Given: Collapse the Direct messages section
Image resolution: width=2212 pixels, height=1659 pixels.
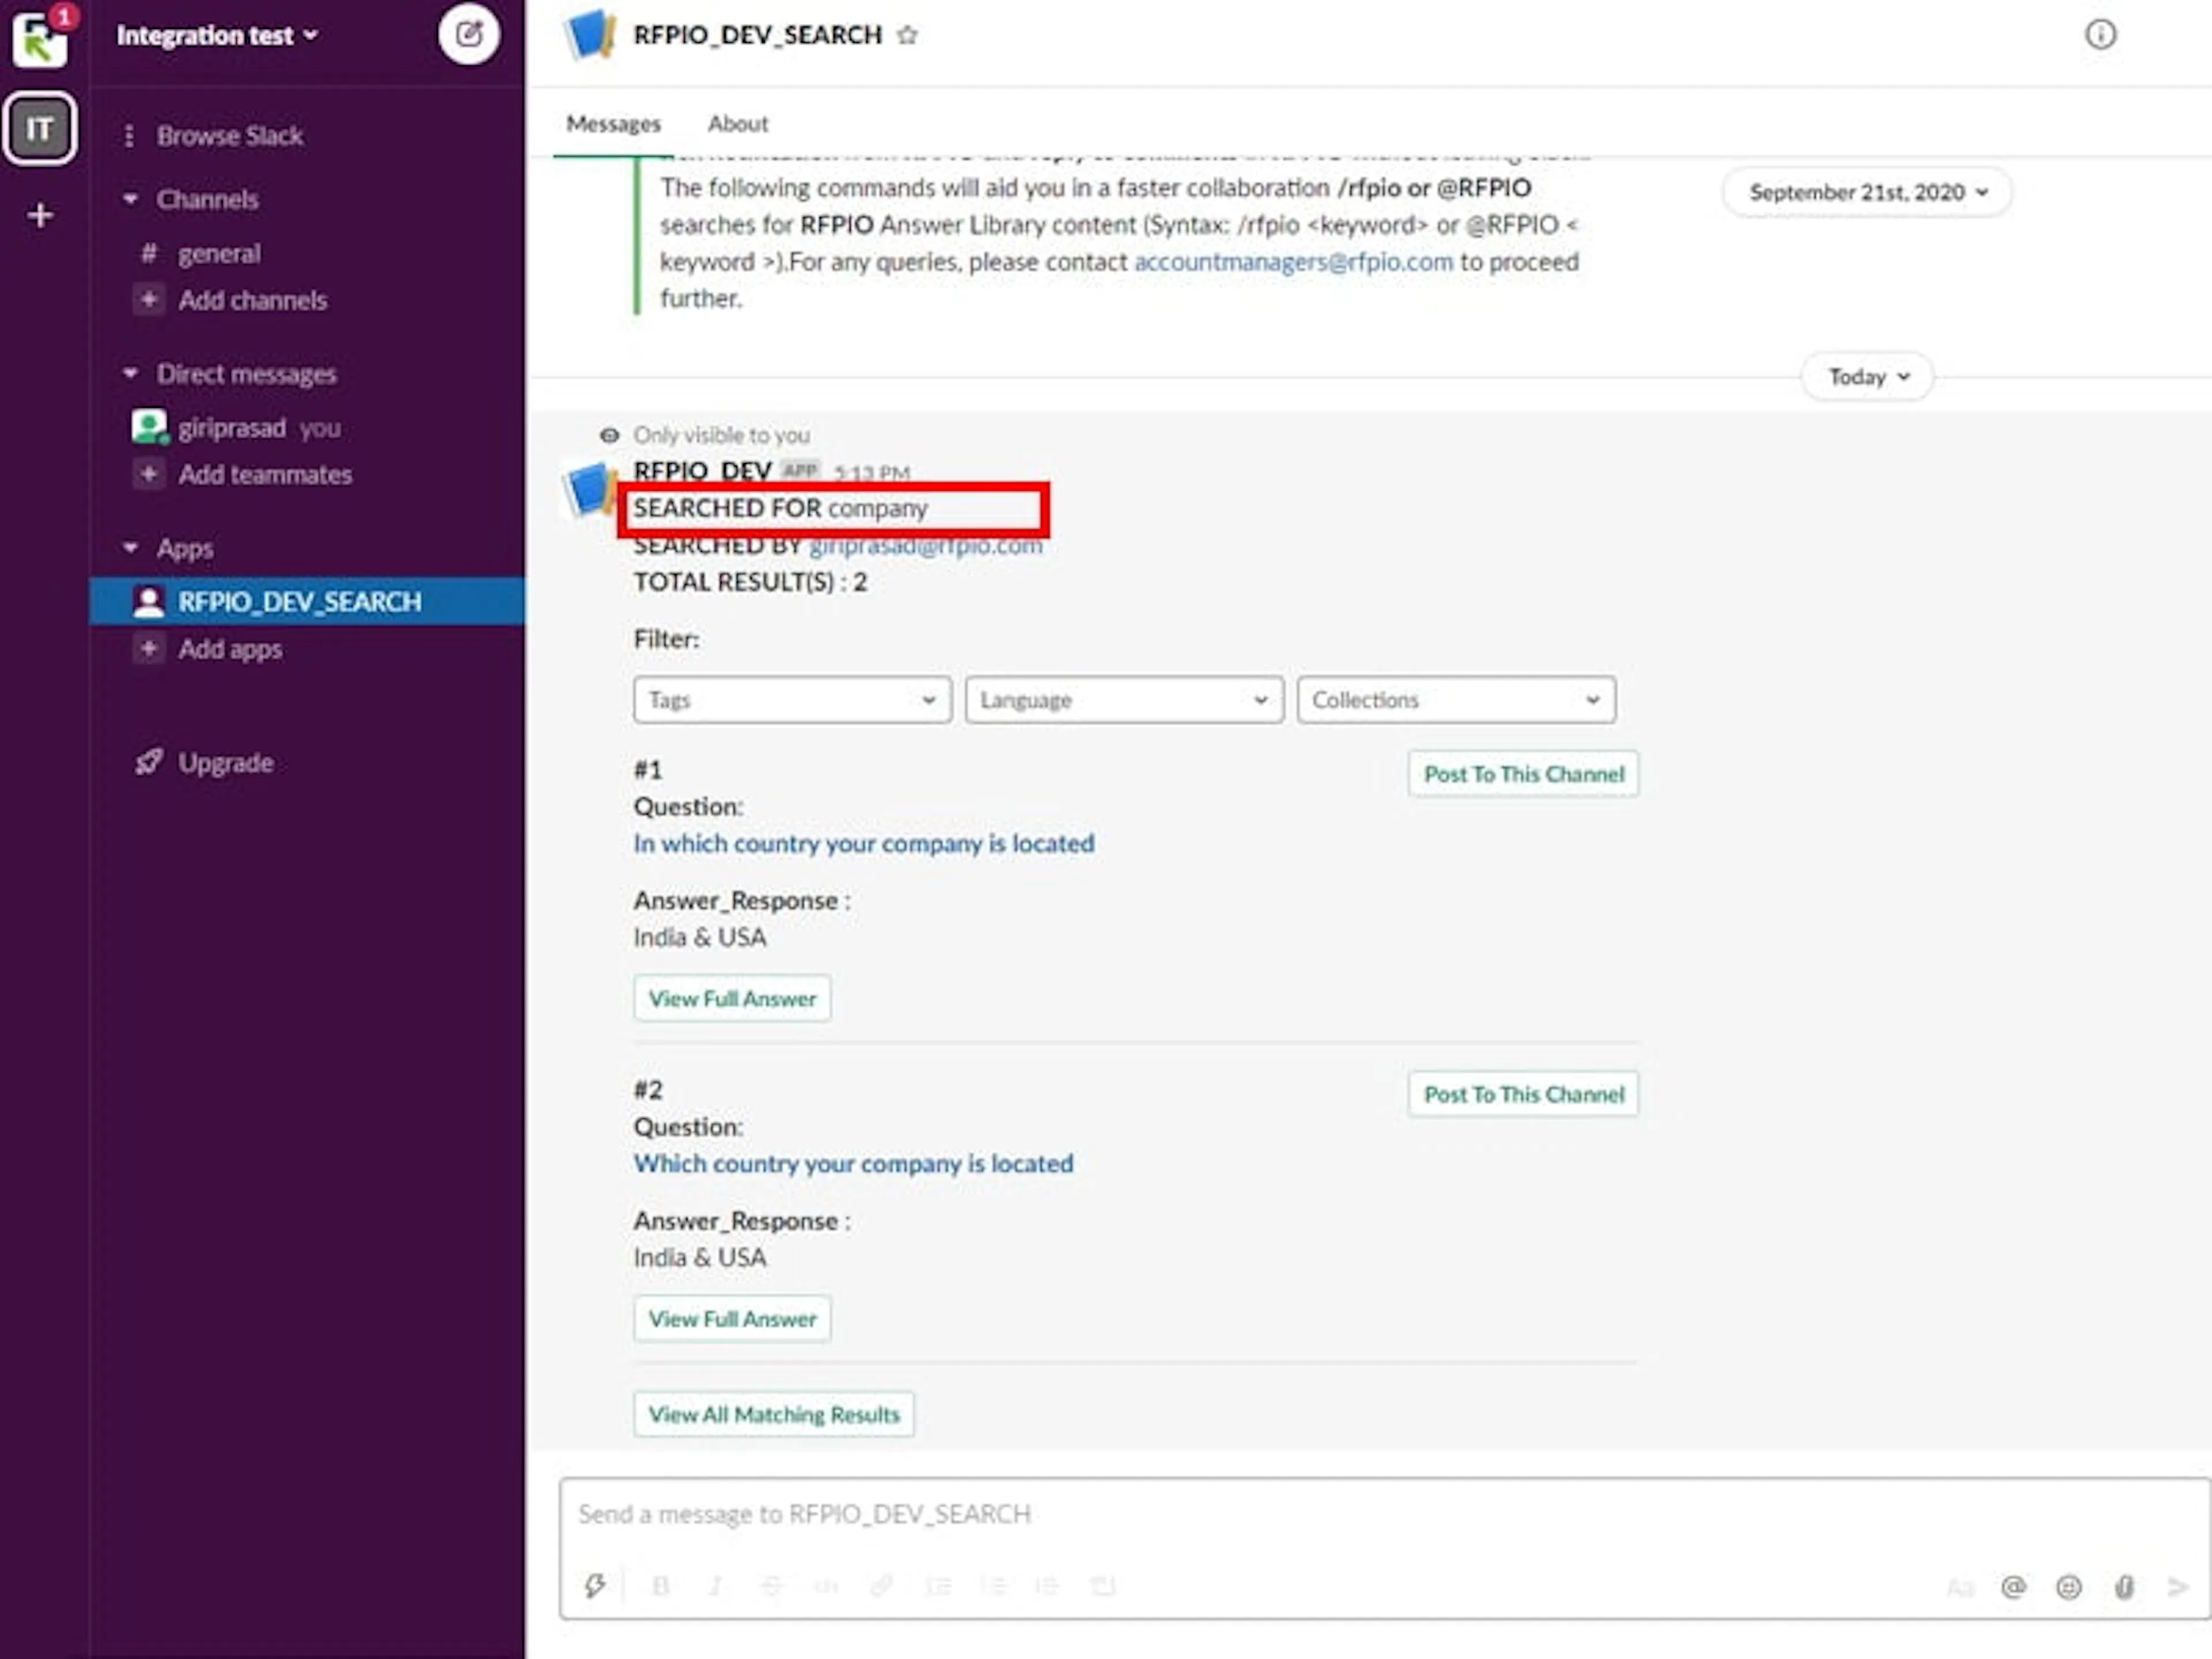Looking at the screenshot, I should (131, 374).
